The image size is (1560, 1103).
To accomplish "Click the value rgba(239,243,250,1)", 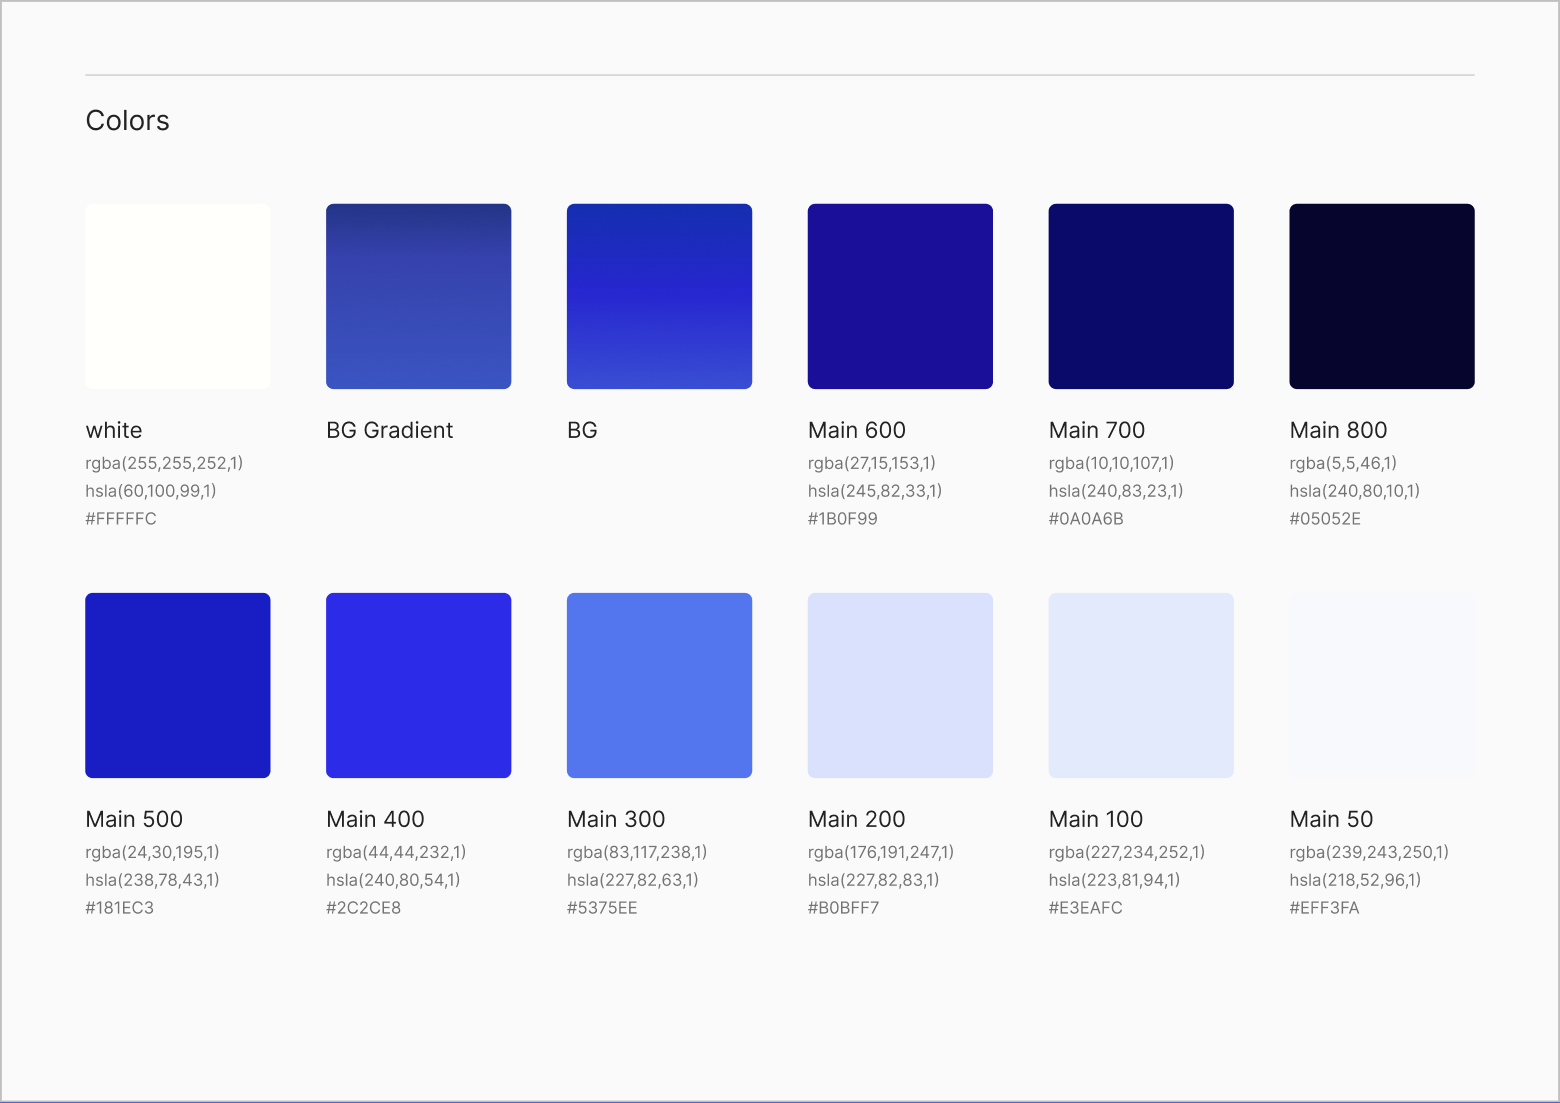I will click(x=1369, y=852).
